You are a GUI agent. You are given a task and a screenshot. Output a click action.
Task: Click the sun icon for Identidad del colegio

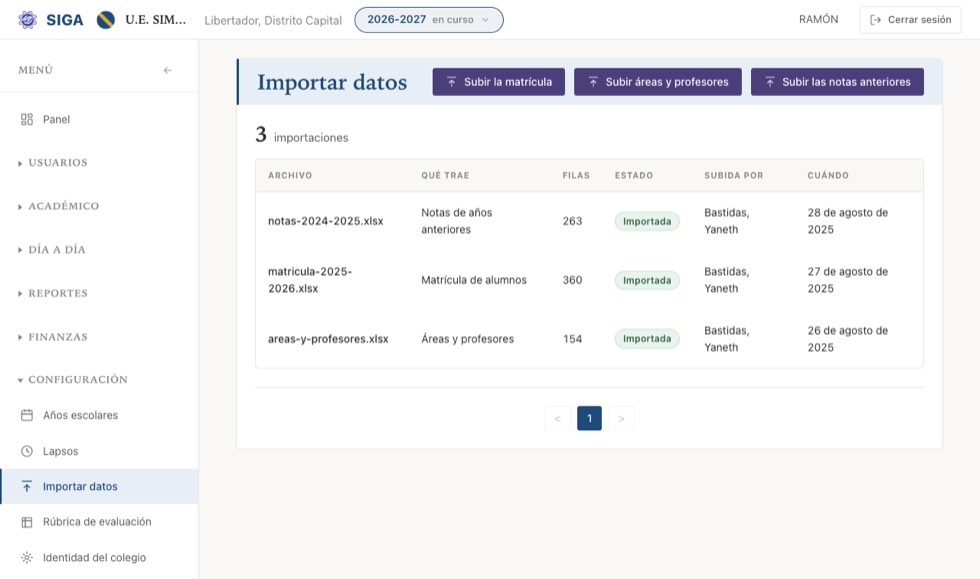point(27,558)
